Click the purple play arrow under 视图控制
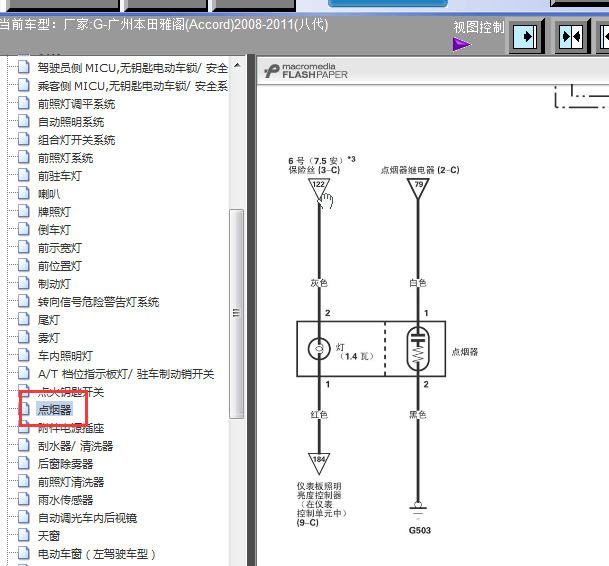609x566 pixels. click(x=462, y=44)
